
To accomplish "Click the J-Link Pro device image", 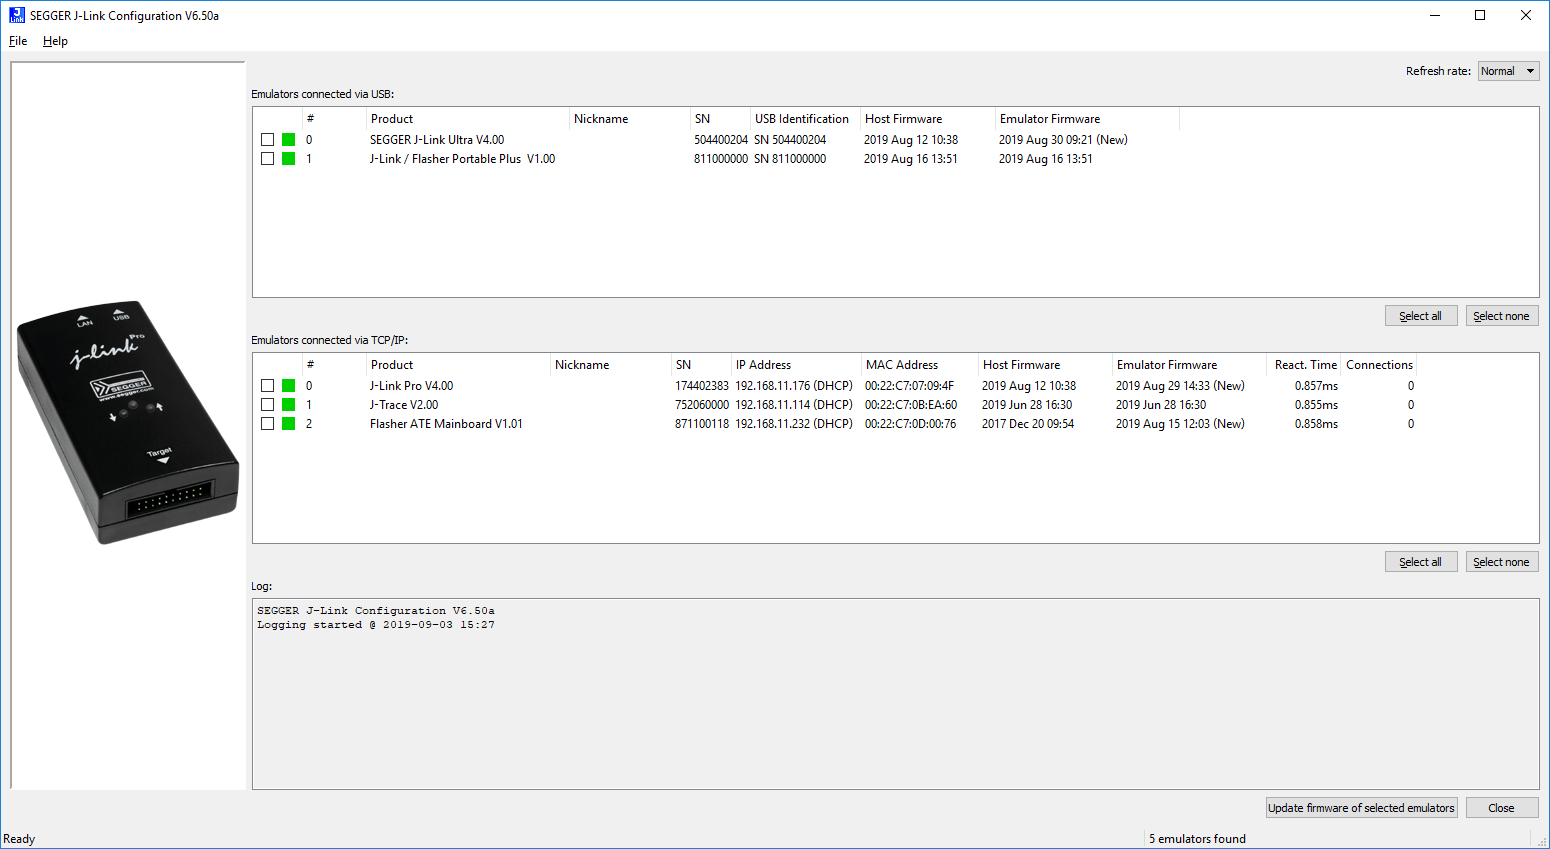I will pyautogui.click(x=127, y=422).
